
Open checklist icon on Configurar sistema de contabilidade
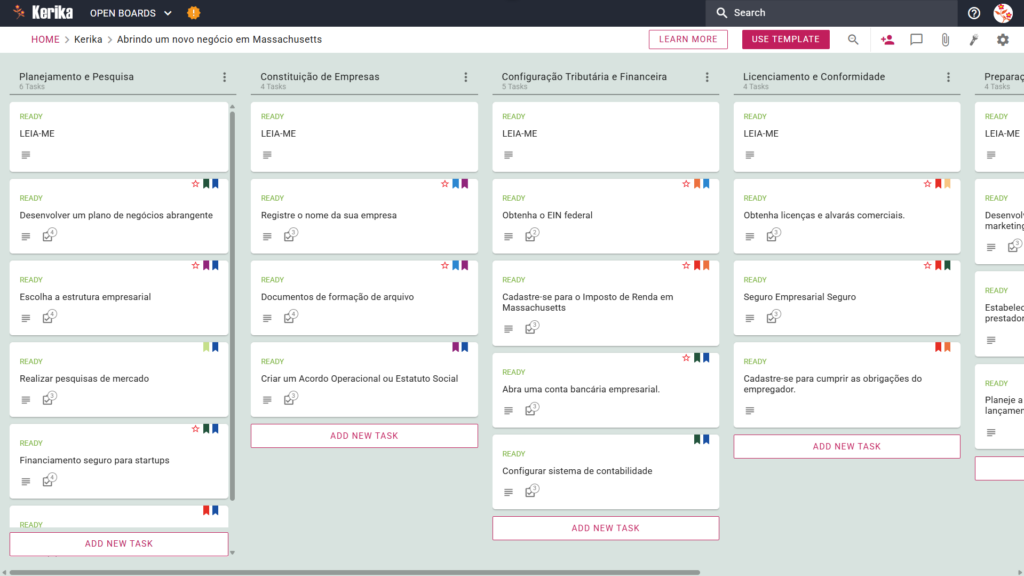532,491
